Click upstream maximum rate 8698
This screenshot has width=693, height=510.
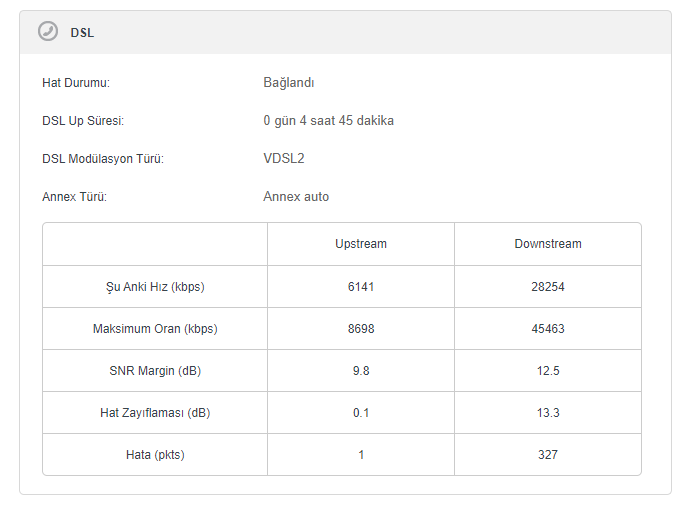[361, 329]
